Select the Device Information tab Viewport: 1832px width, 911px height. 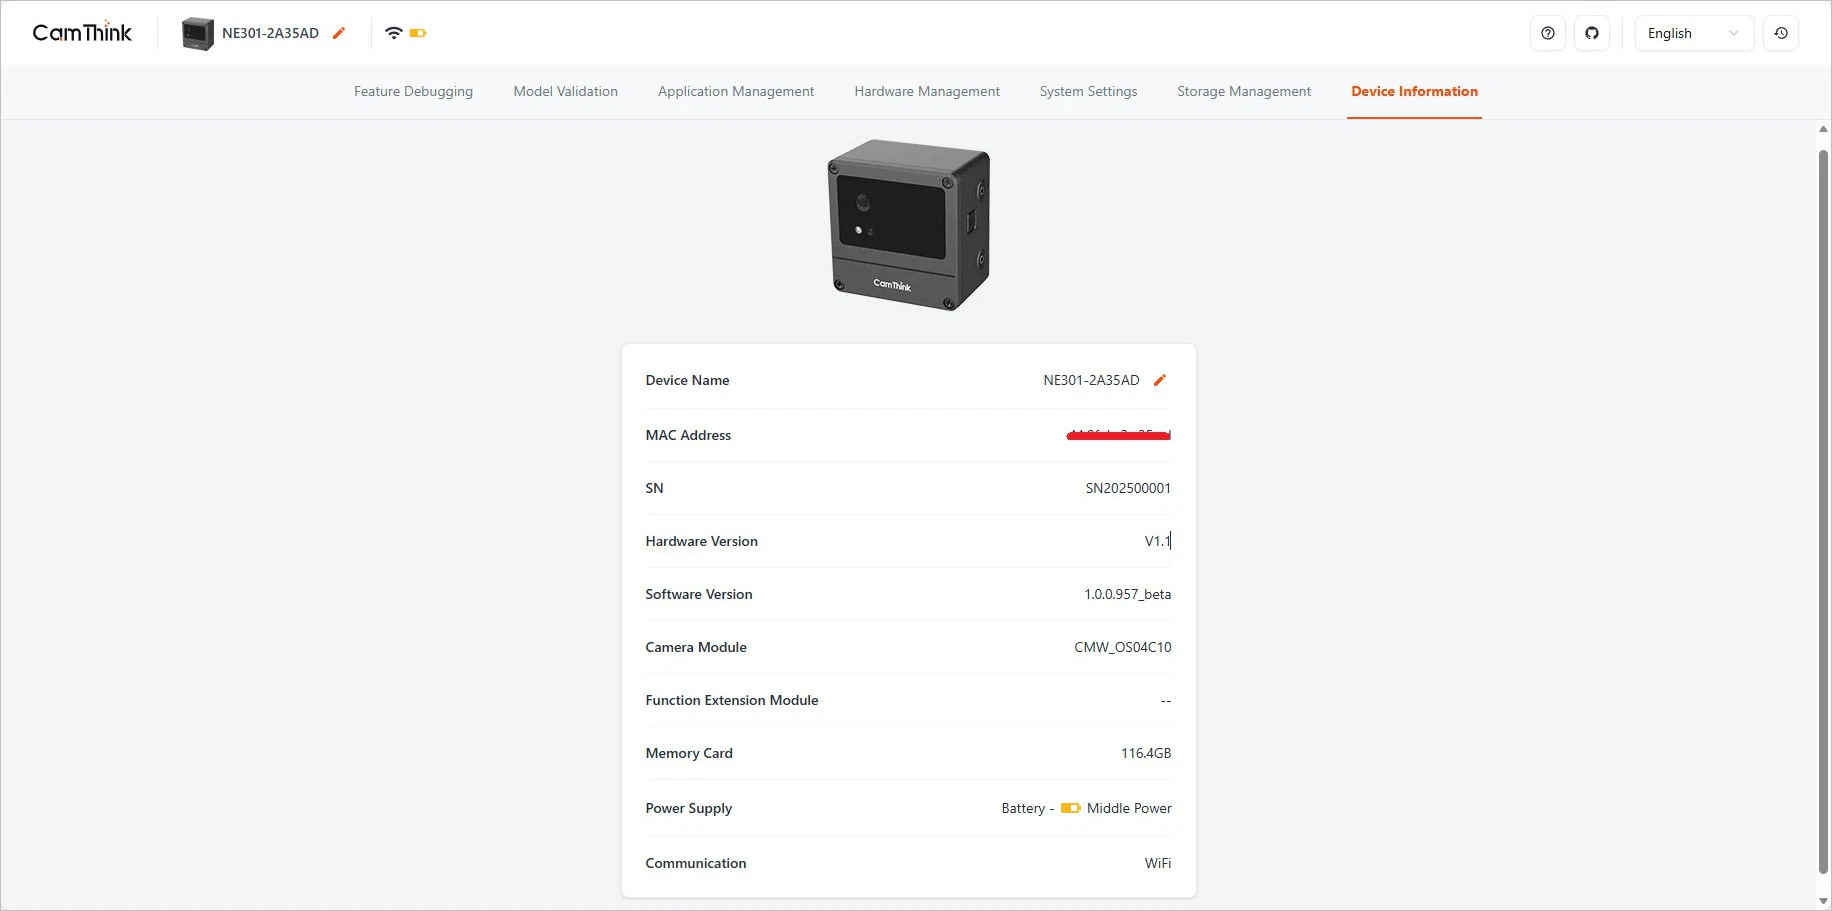[1414, 91]
